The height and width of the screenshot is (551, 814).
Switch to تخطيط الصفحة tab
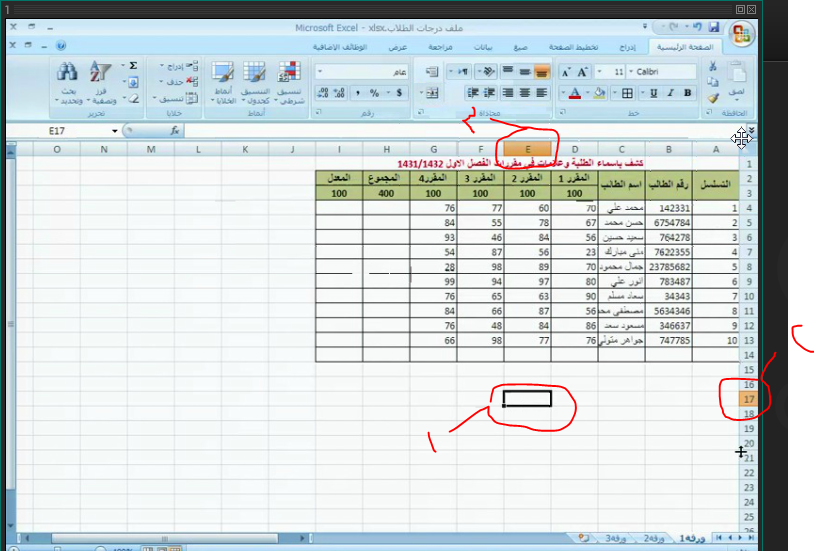click(x=574, y=47)
